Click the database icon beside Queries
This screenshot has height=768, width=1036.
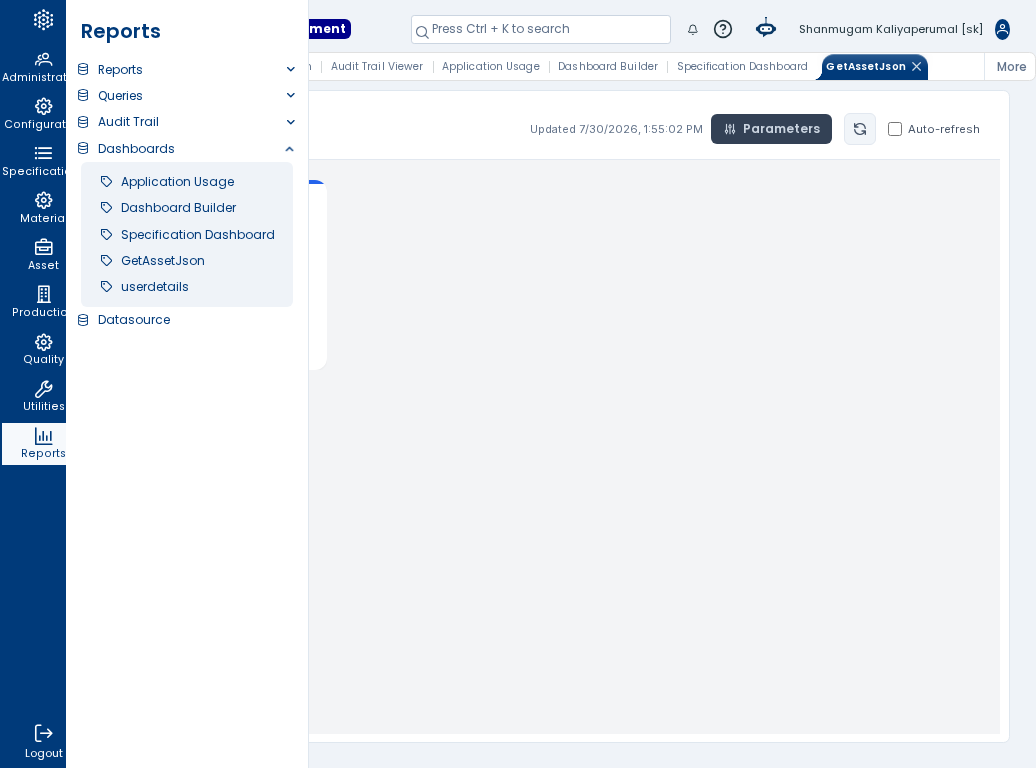(x=83, y=95)
